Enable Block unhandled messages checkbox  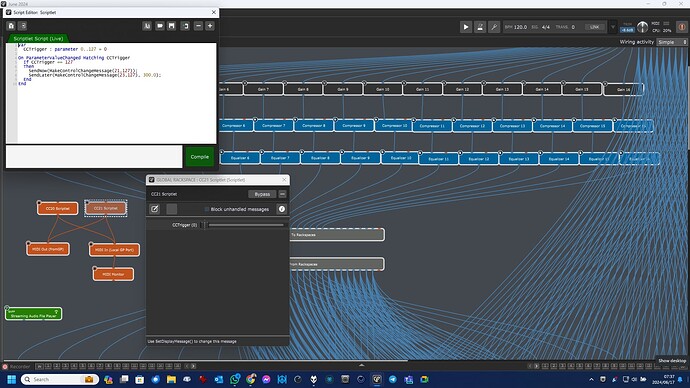pos(207,209)
